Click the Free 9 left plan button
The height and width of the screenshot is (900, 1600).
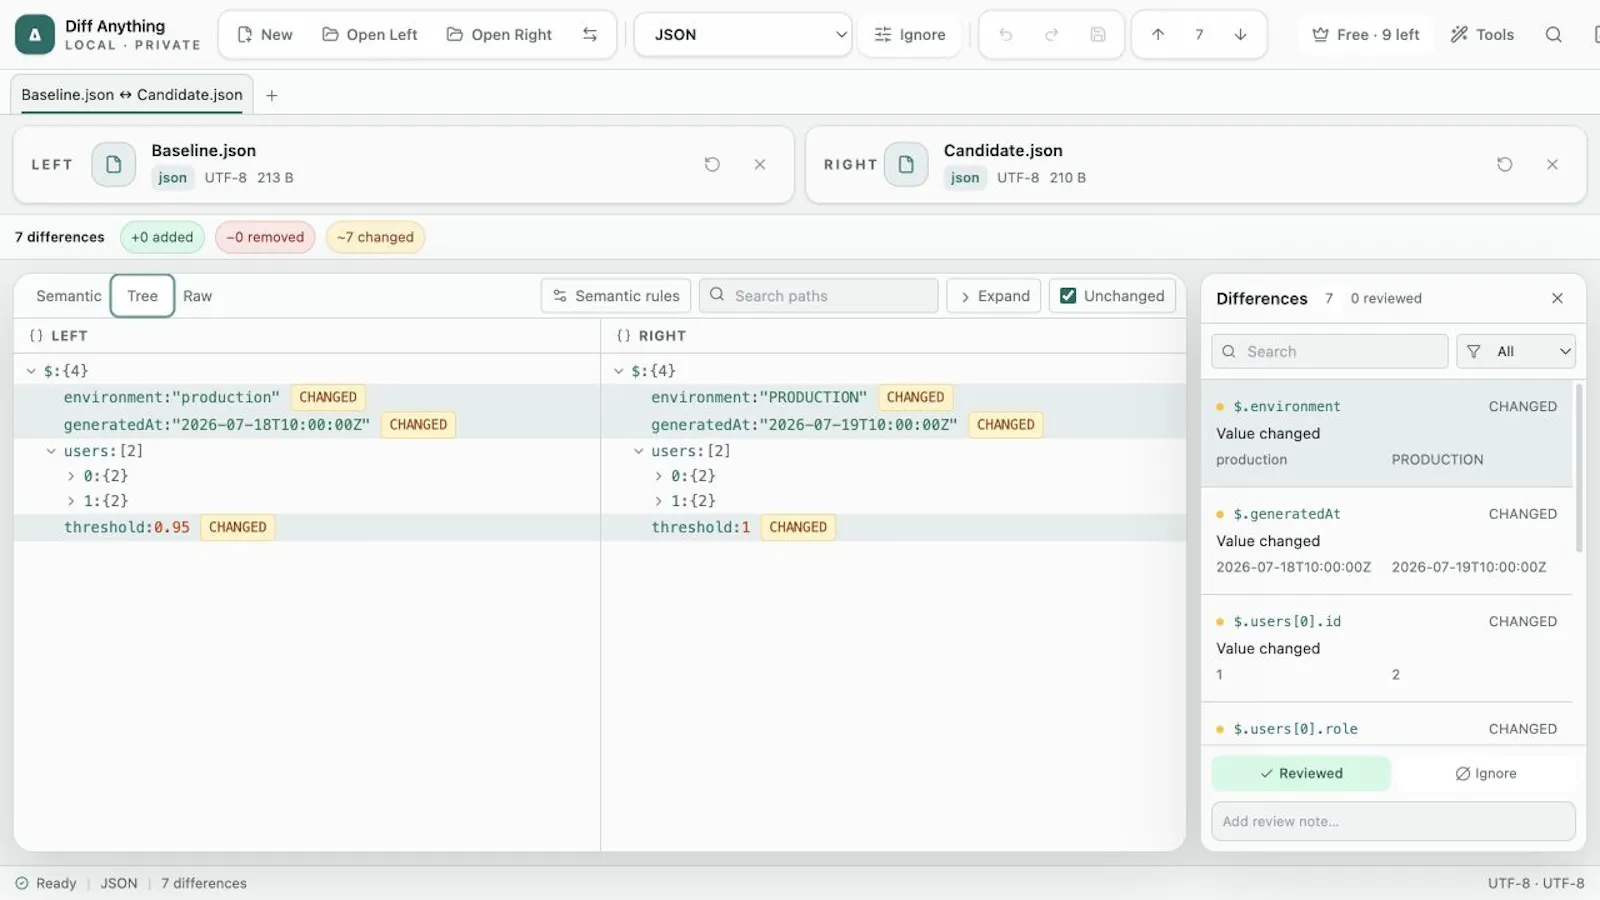point(1366,35)
